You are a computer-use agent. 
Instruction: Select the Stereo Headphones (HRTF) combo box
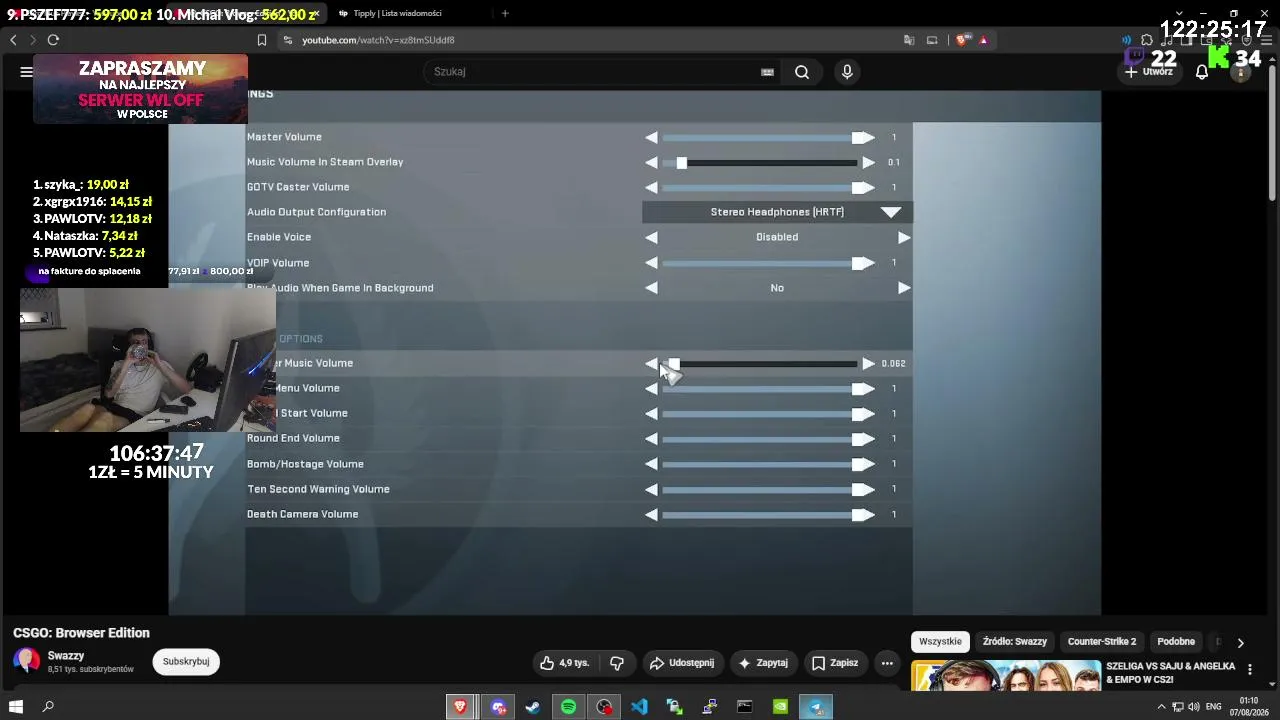coord(777,212)
